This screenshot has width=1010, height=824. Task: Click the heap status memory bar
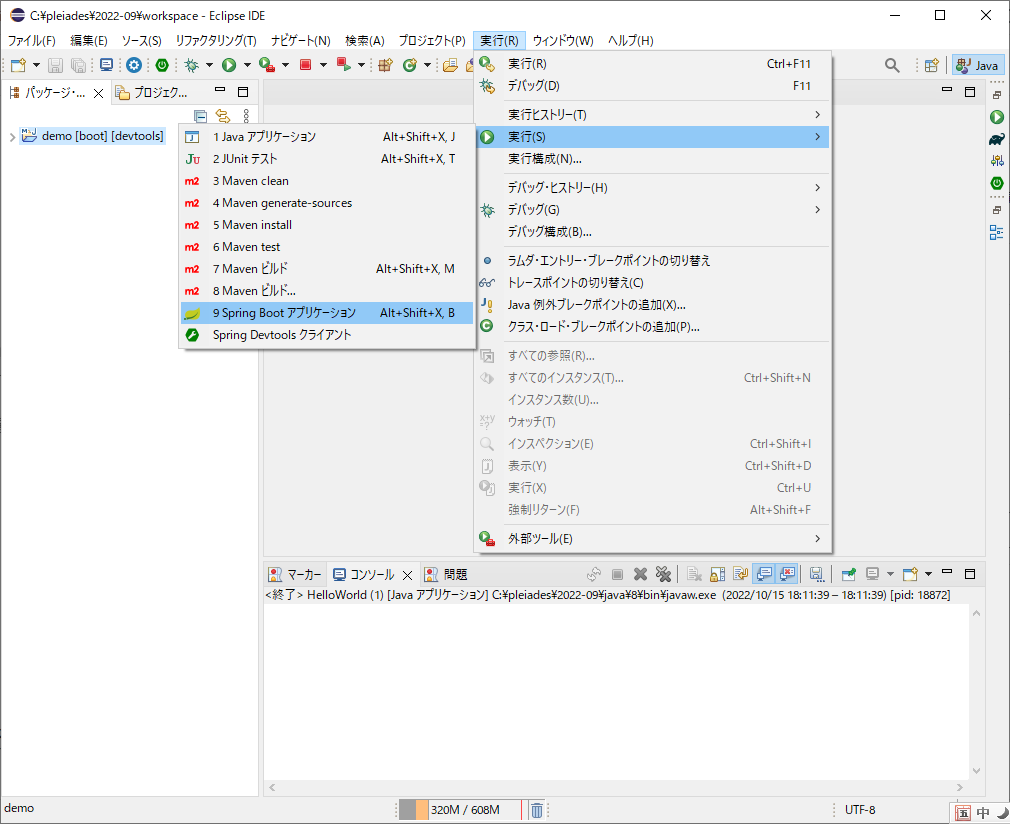[x=459, y=810]
